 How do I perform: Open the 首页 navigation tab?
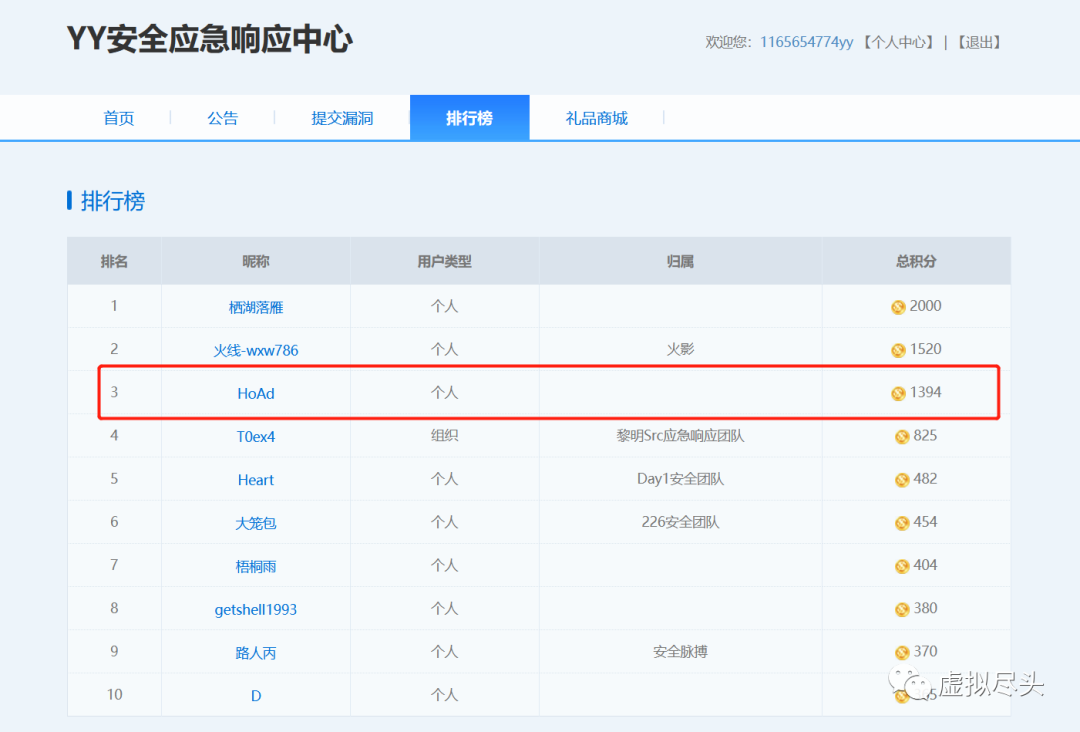pos(118,118)
